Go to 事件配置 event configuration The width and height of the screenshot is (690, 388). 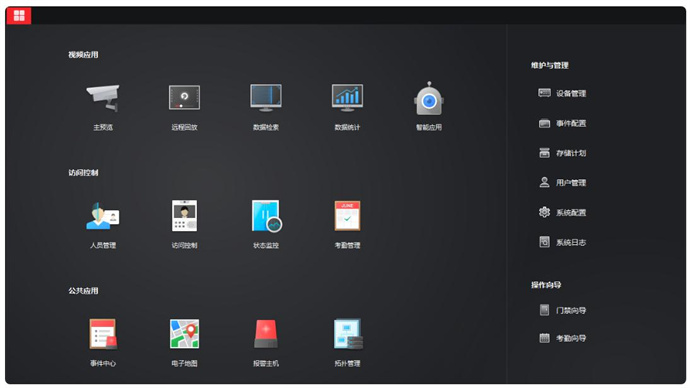tap(562, 123)
